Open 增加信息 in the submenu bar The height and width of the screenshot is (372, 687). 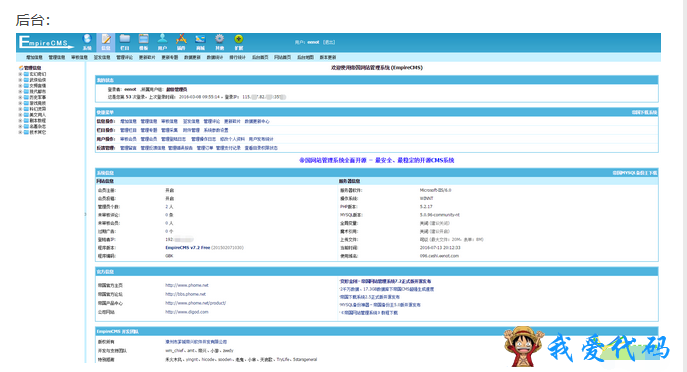pos(34,57)
